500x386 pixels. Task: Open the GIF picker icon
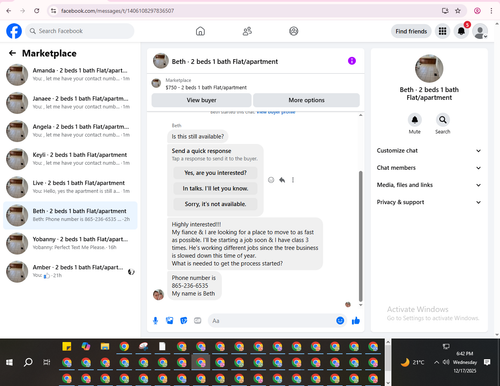click(198, 321)
